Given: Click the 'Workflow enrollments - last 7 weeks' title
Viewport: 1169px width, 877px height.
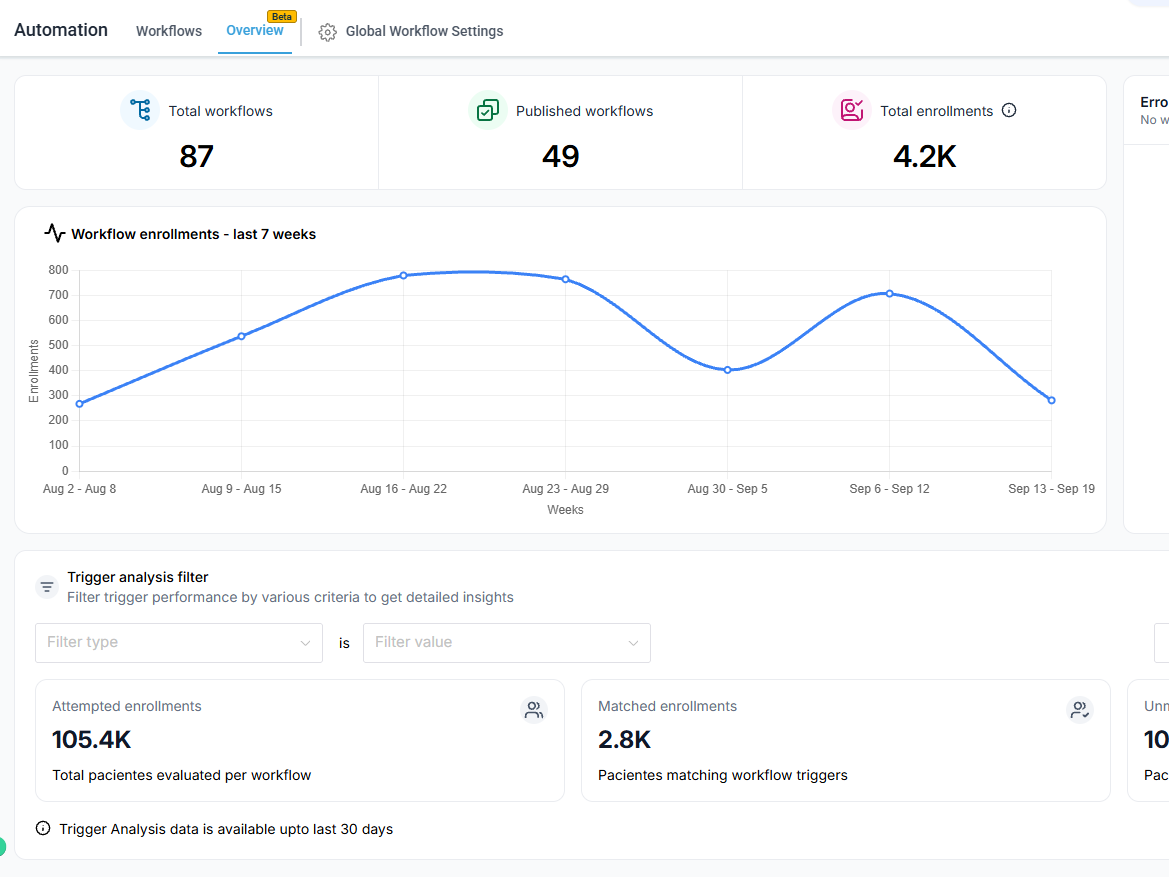Looking at the screenshot, I should pos(194,234).
